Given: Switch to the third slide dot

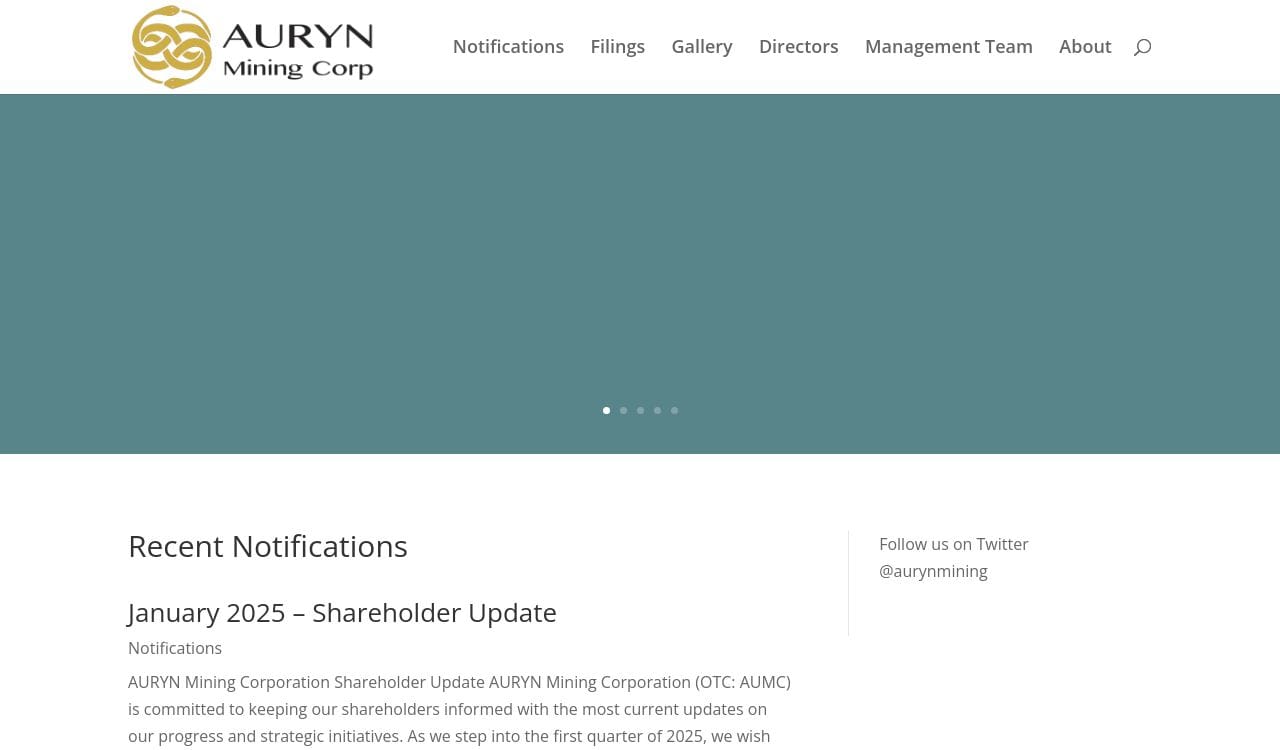Looking at the screenshot, I should click(x=640, y=410).
